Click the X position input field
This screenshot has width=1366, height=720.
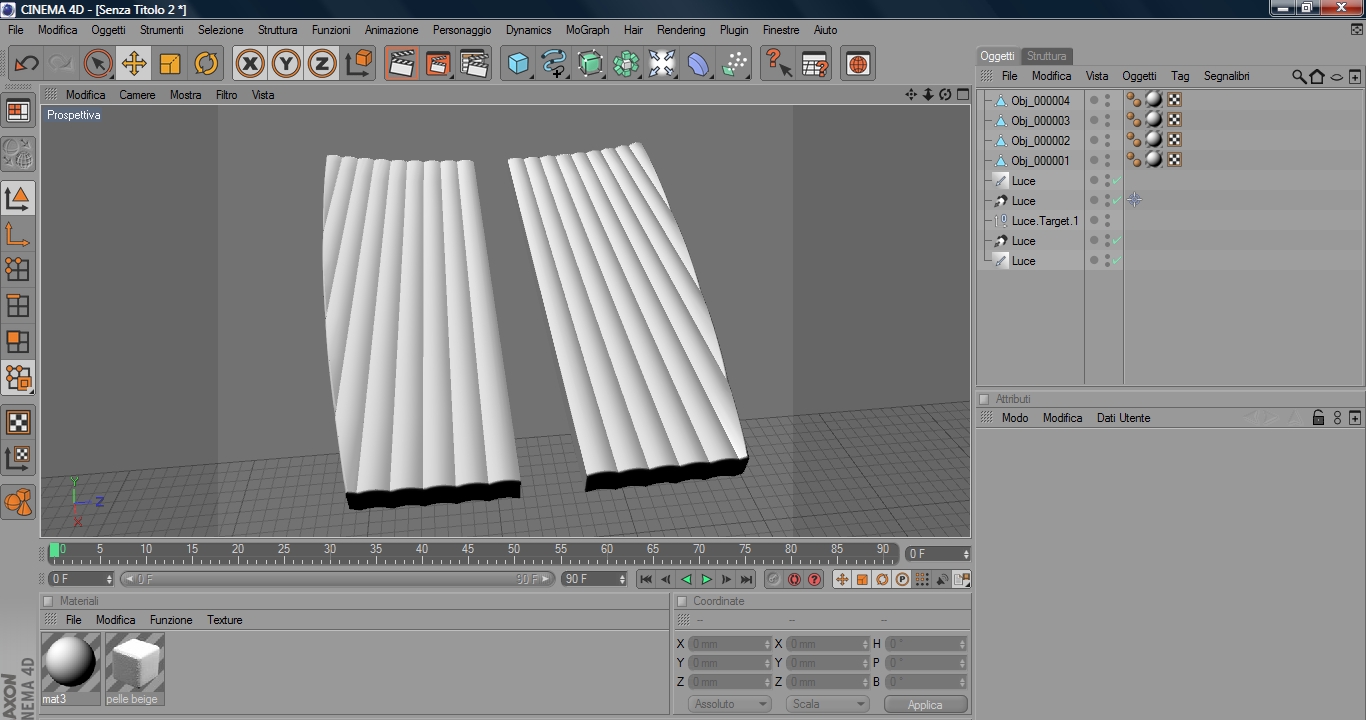(x=728, y=644)
